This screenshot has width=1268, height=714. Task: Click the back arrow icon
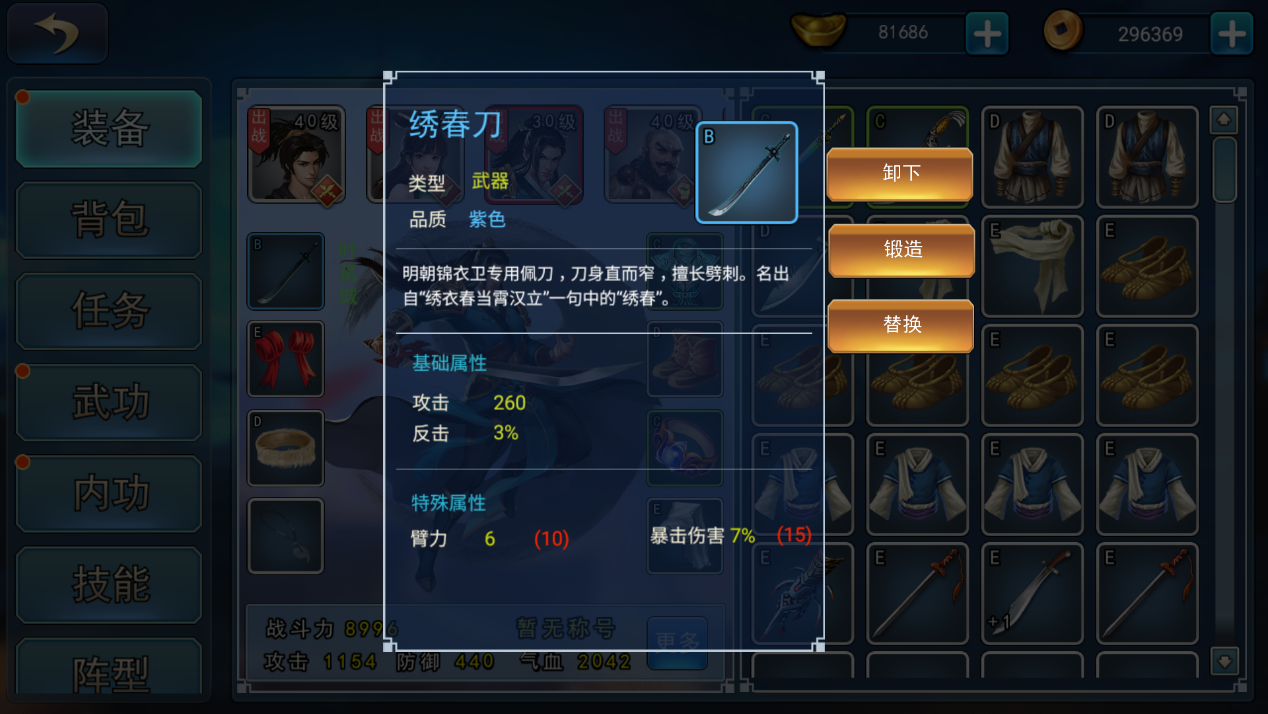coord(58,34)
